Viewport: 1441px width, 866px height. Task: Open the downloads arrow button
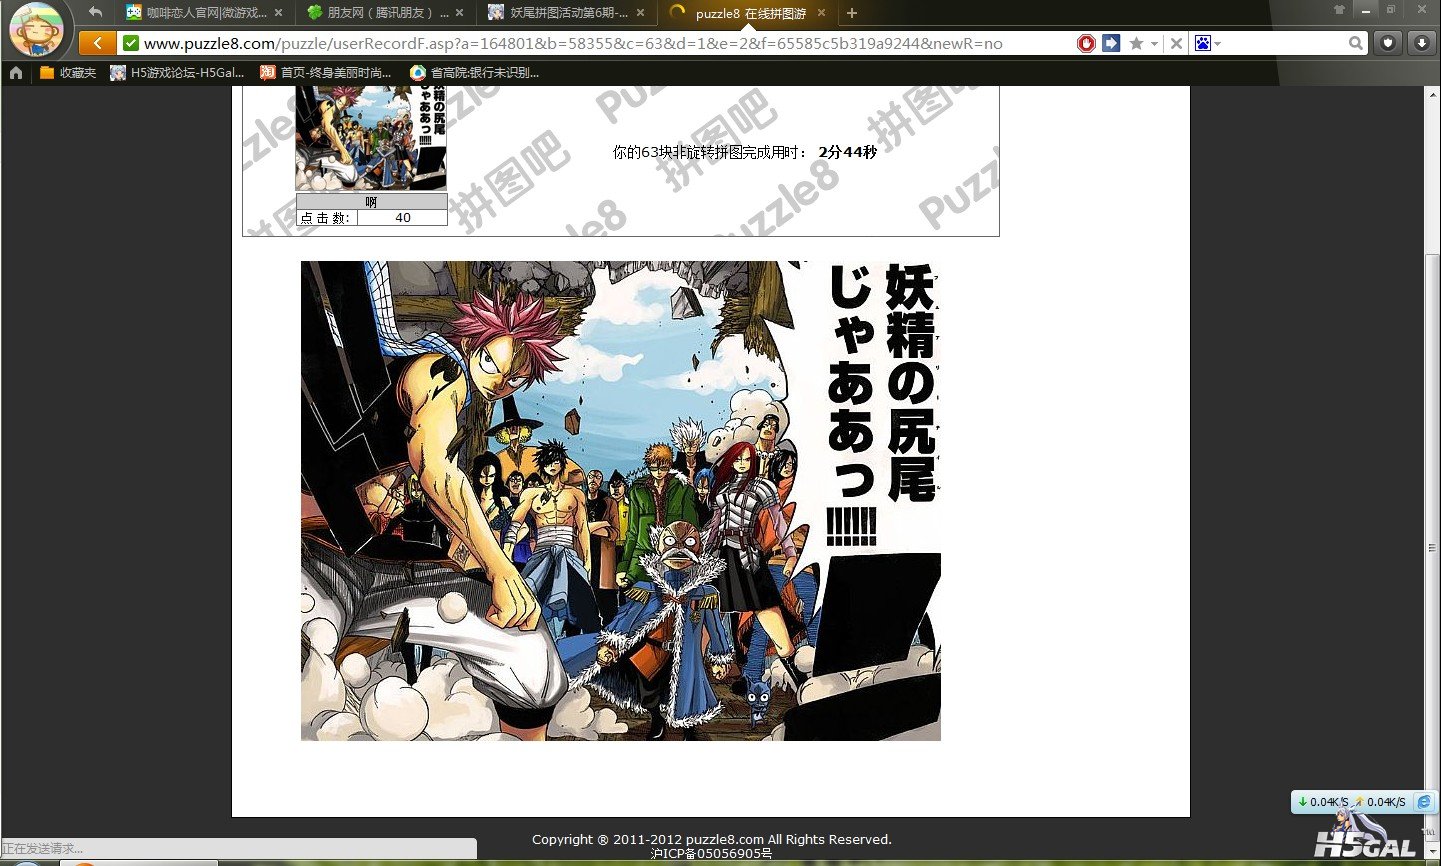(x=1422, y=43)
